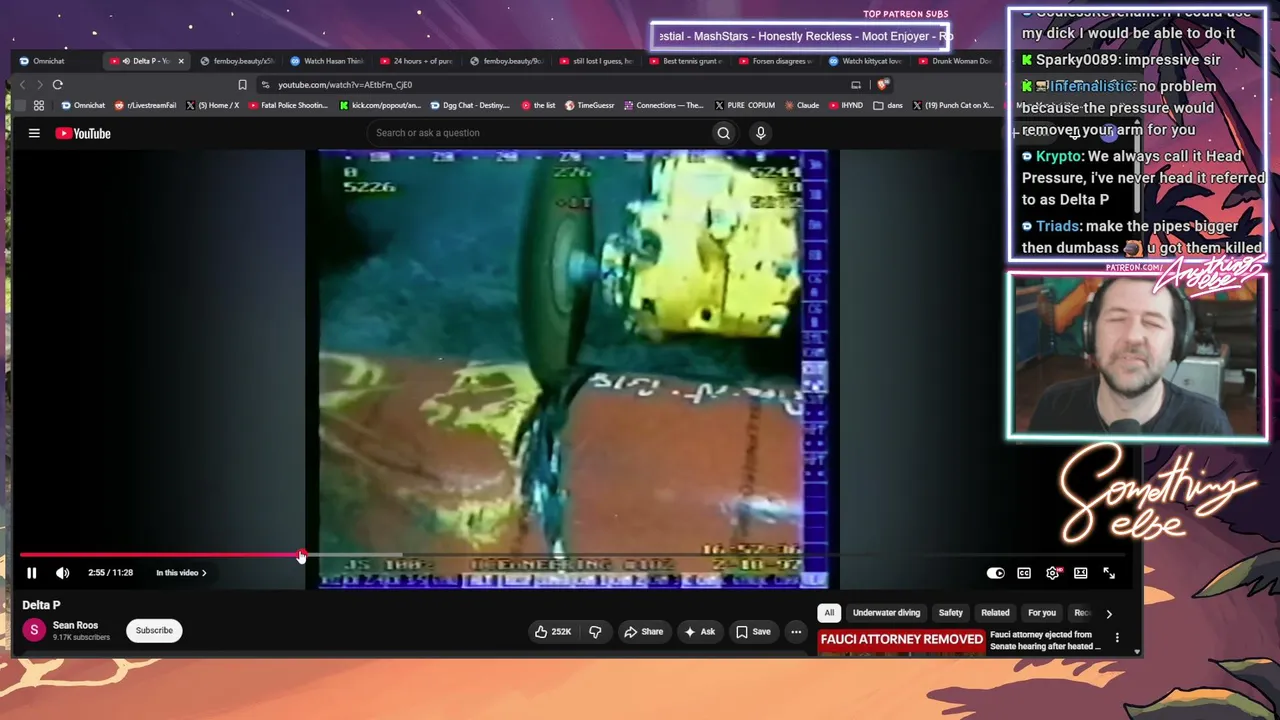Click the youtube.com address bar URL
This screenshot has width=1280, height=720.
[x=345, y=85]
